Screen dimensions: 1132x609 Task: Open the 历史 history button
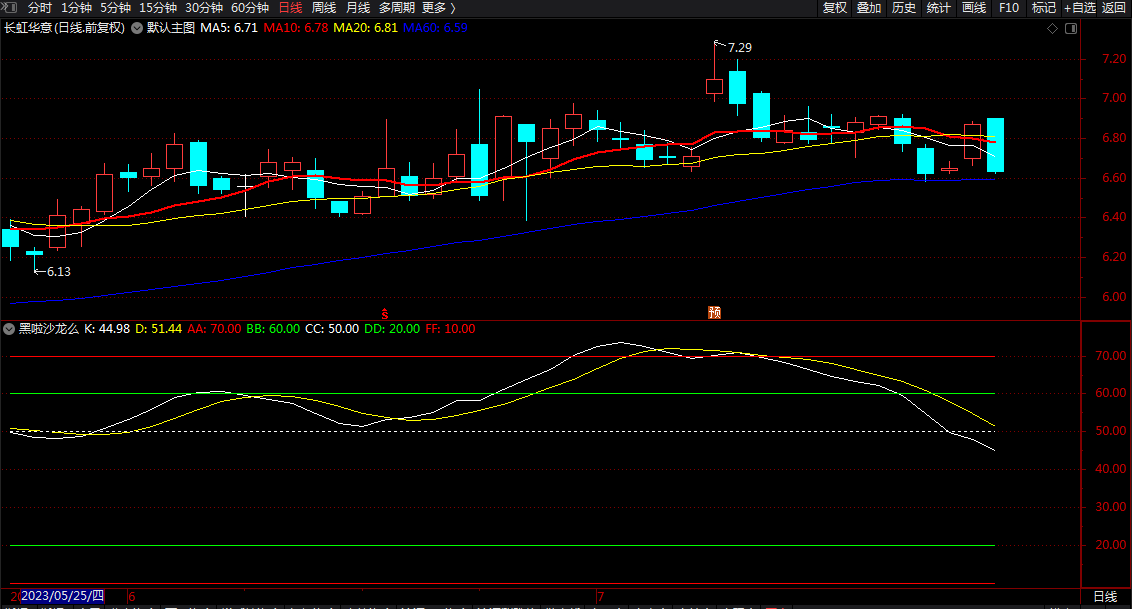coord(903,7)
